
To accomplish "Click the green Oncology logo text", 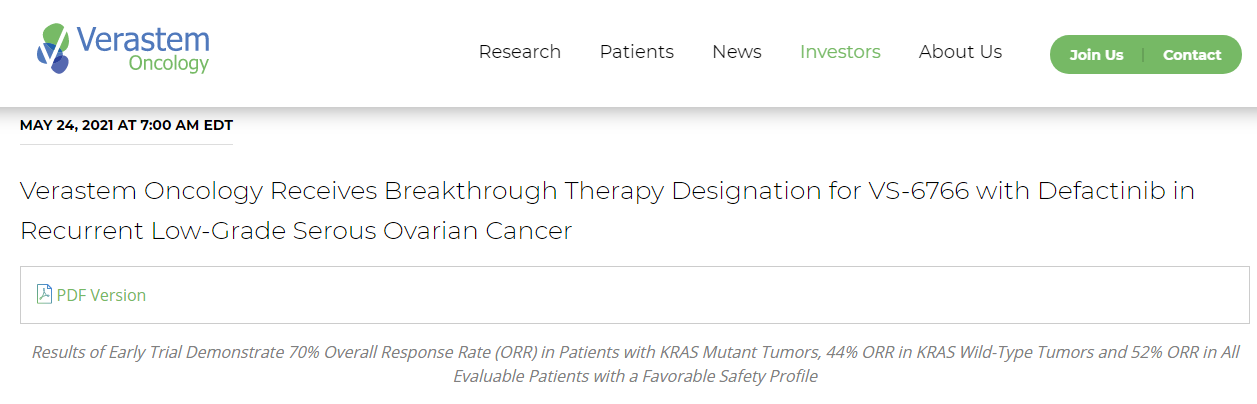I will [x=168, y=64].
